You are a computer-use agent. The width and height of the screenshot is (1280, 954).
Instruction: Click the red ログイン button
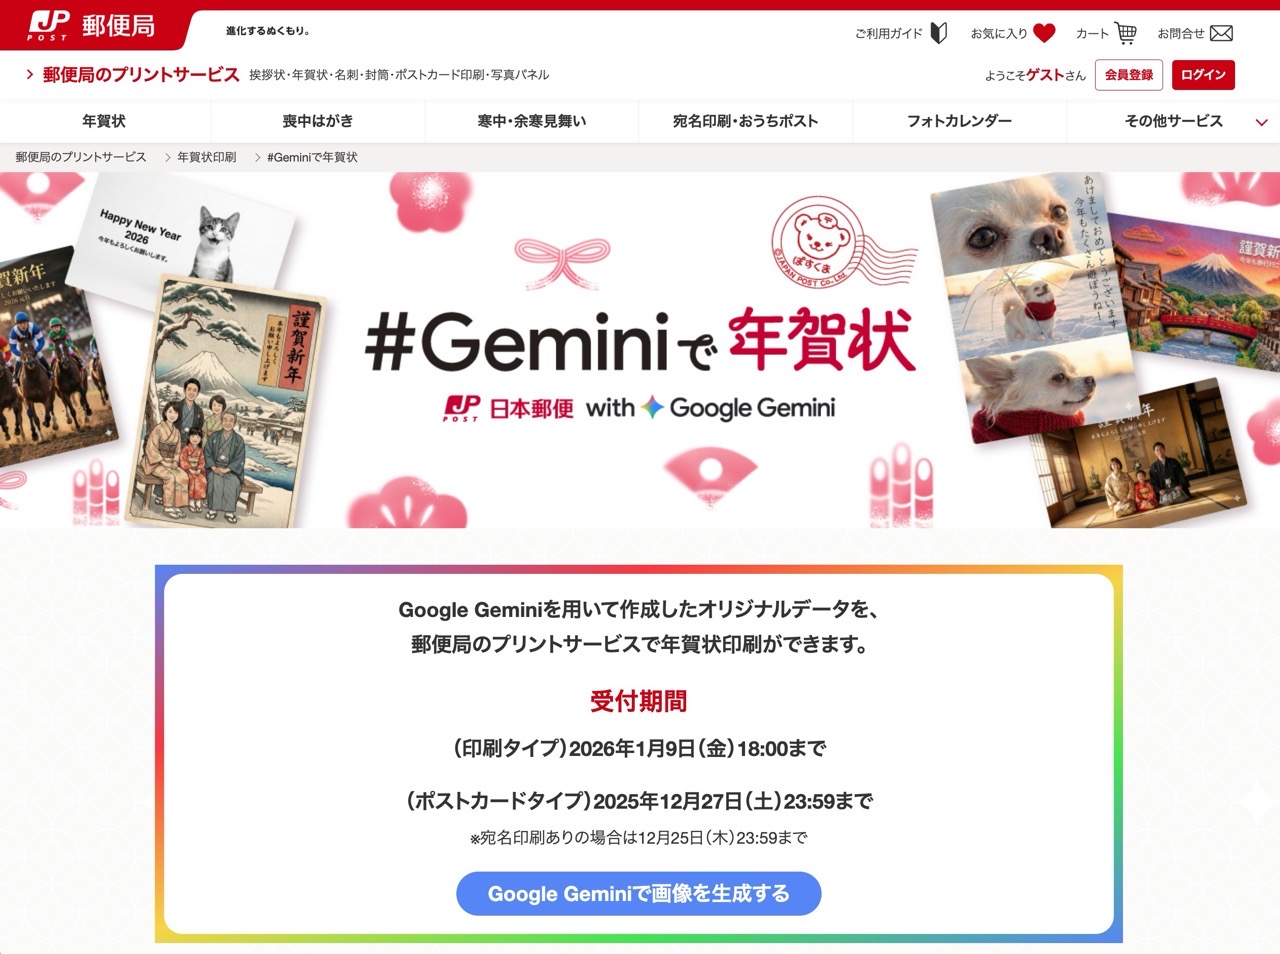pos(1203,75)
